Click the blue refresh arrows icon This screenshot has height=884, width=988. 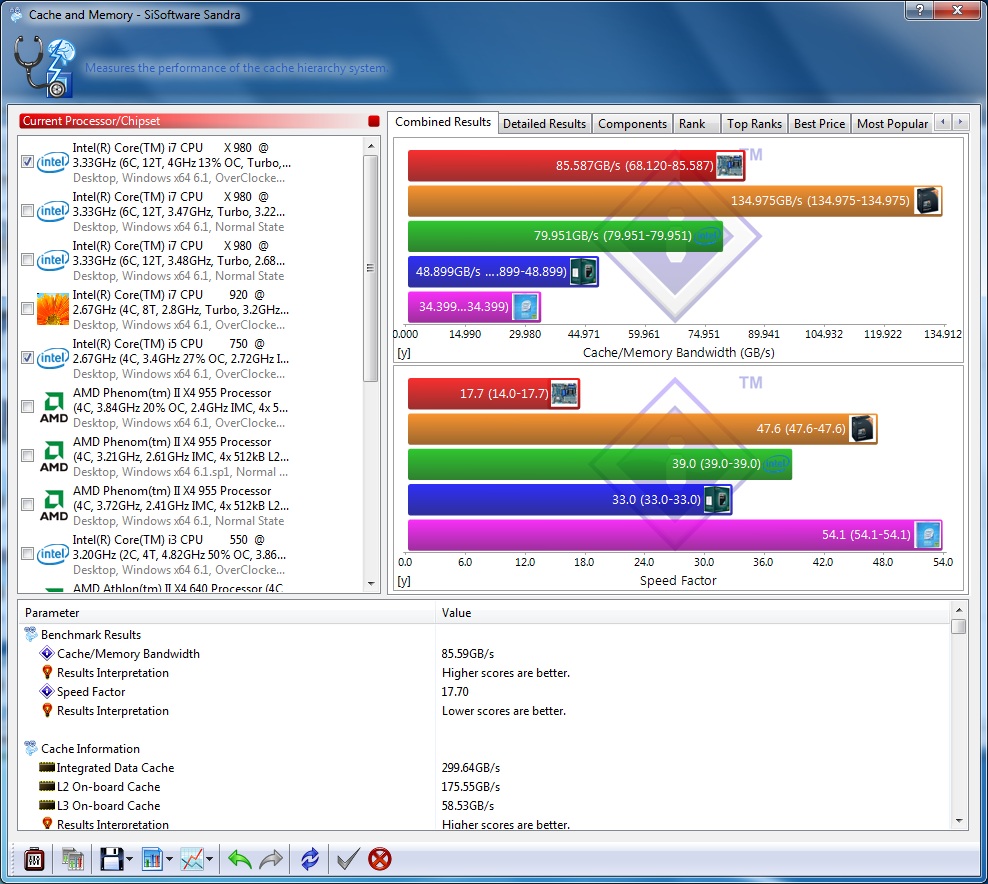point(310,859)
